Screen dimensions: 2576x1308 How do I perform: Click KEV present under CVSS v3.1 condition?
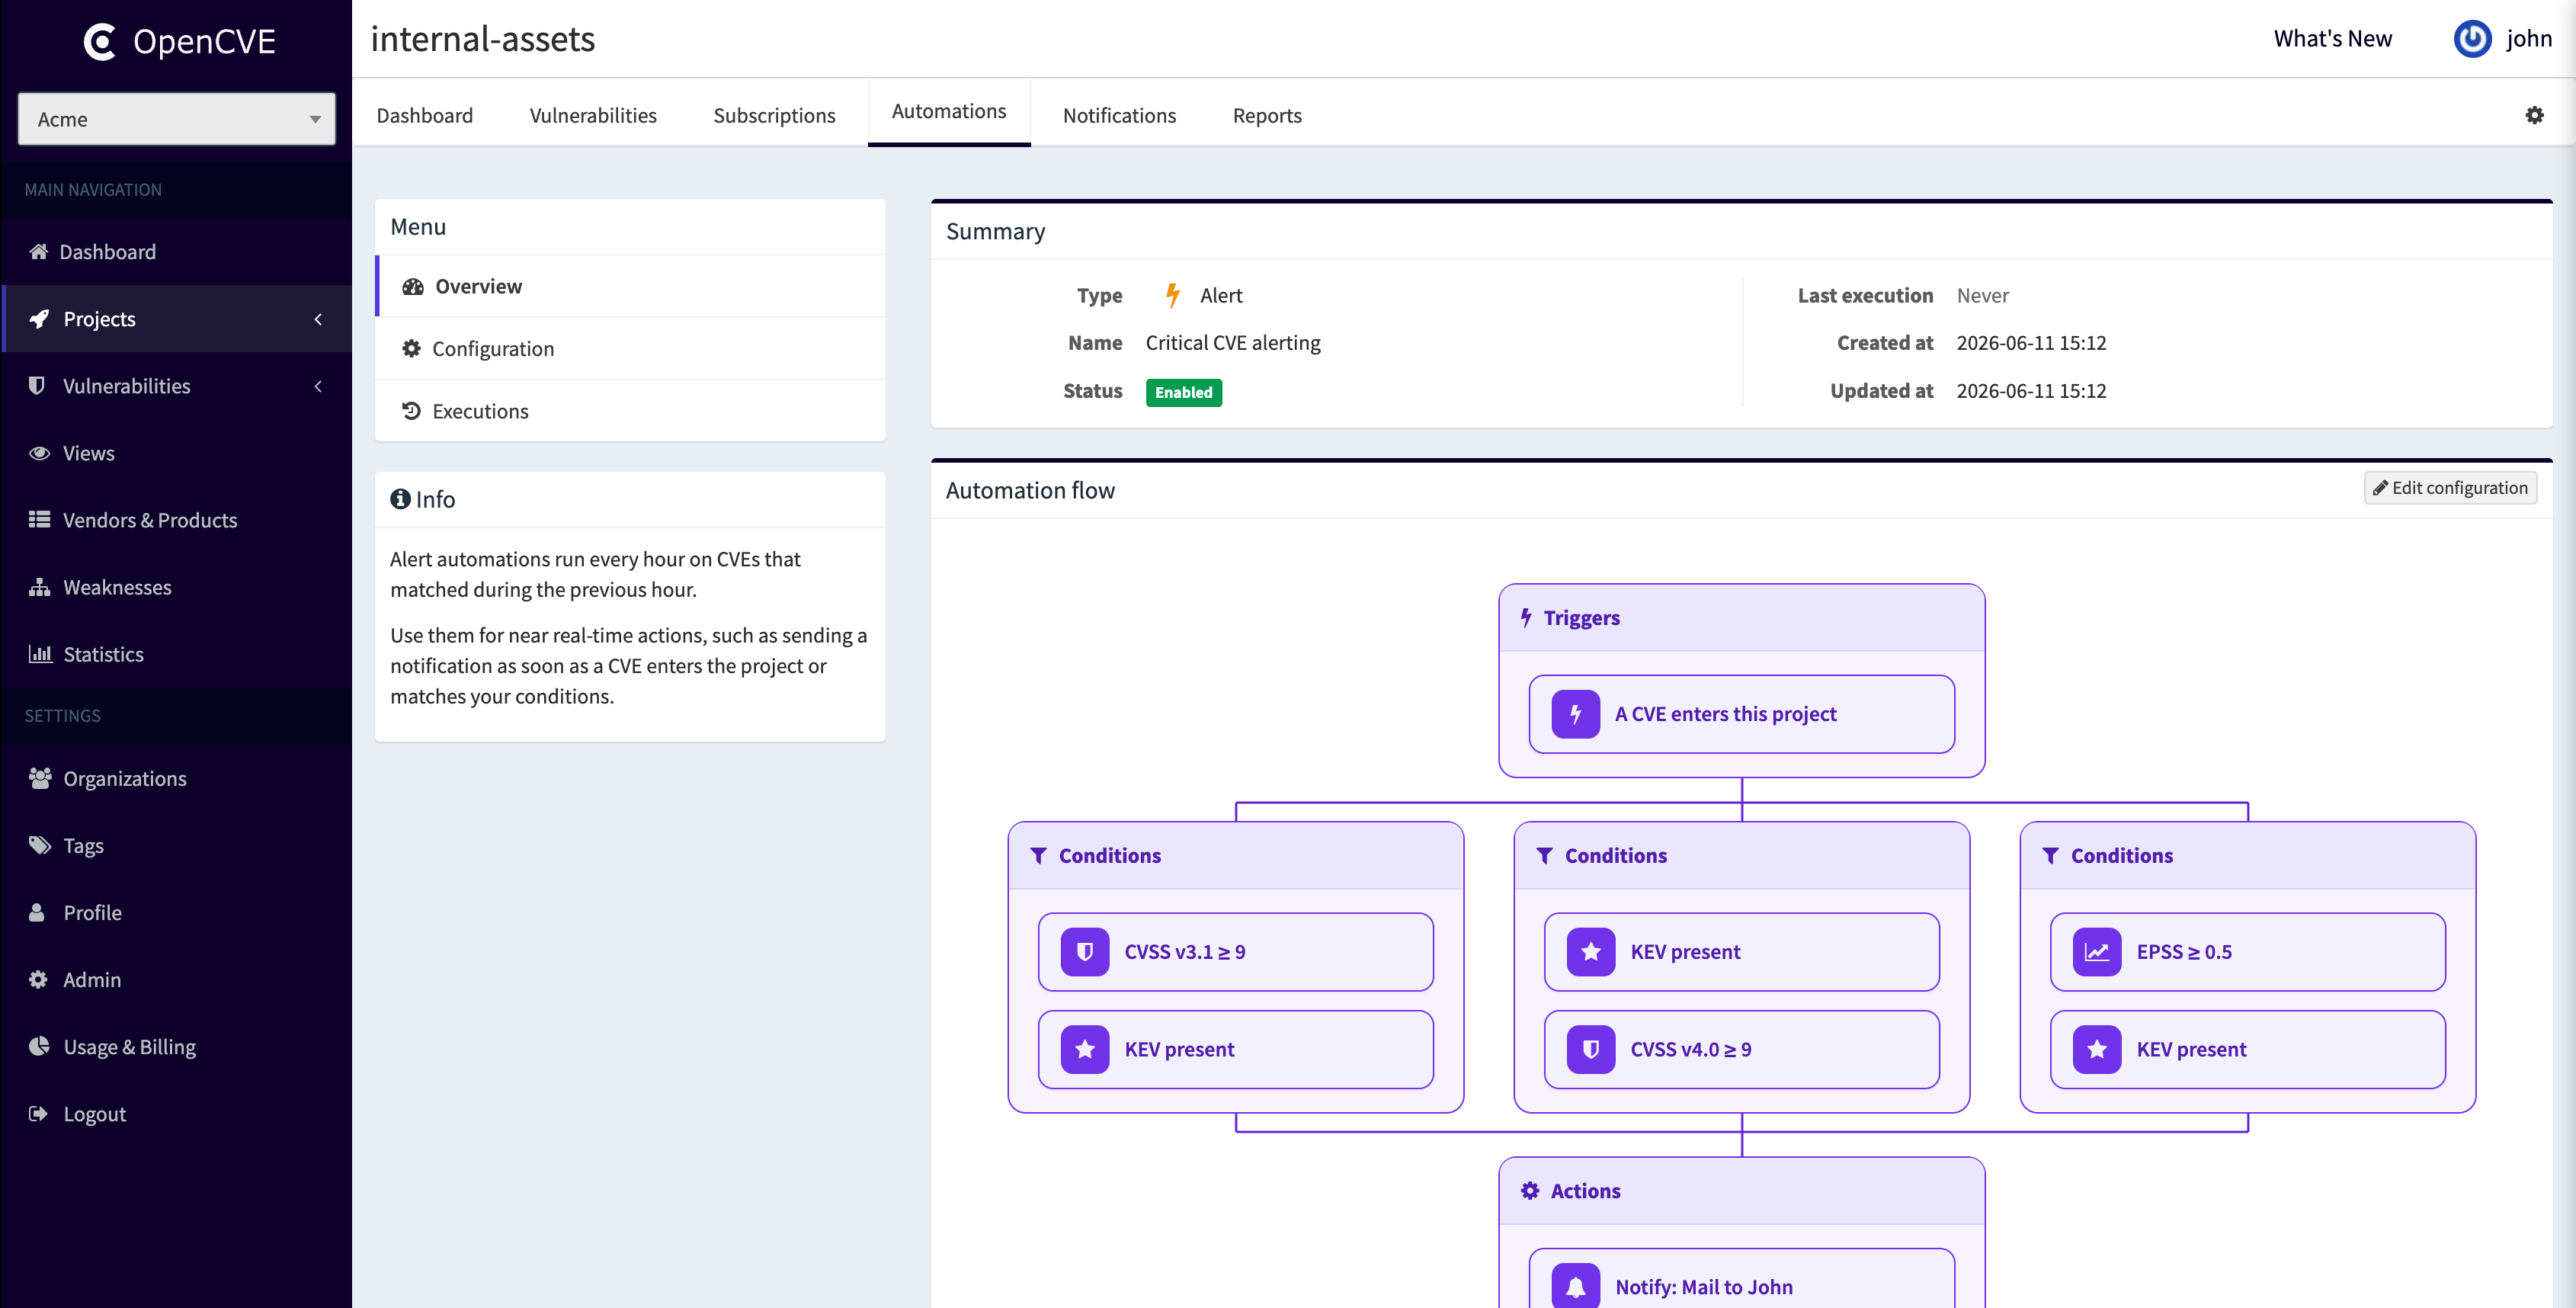1235,1049
